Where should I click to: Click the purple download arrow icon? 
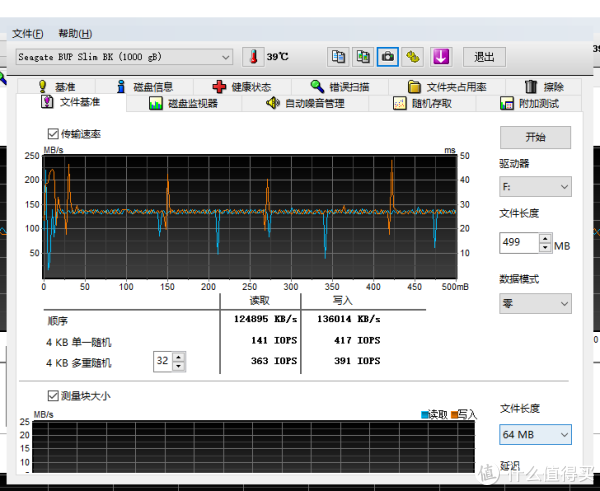coord(441,57)
